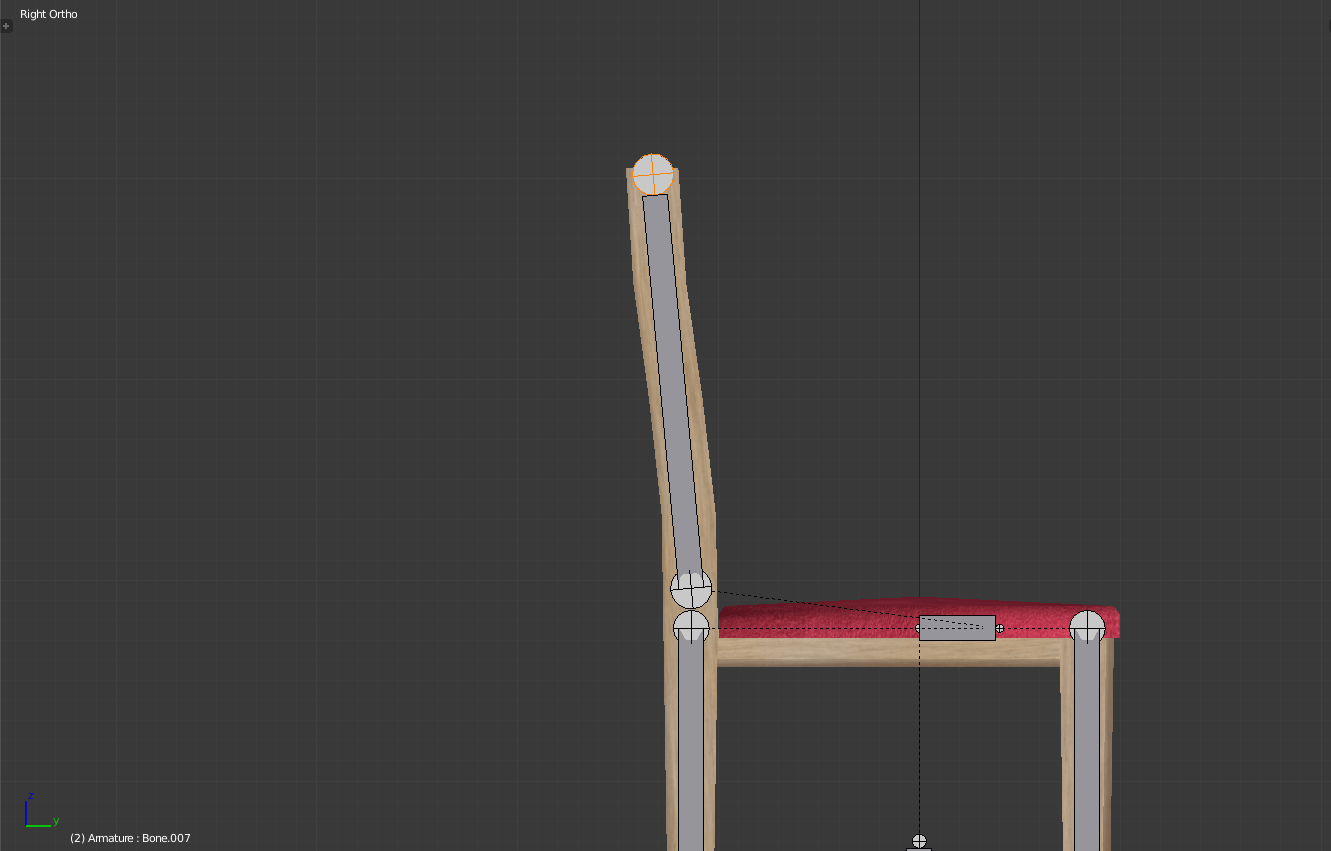
Task: Click the small joint right of seat bone
Action: [x=1000, y=628]
